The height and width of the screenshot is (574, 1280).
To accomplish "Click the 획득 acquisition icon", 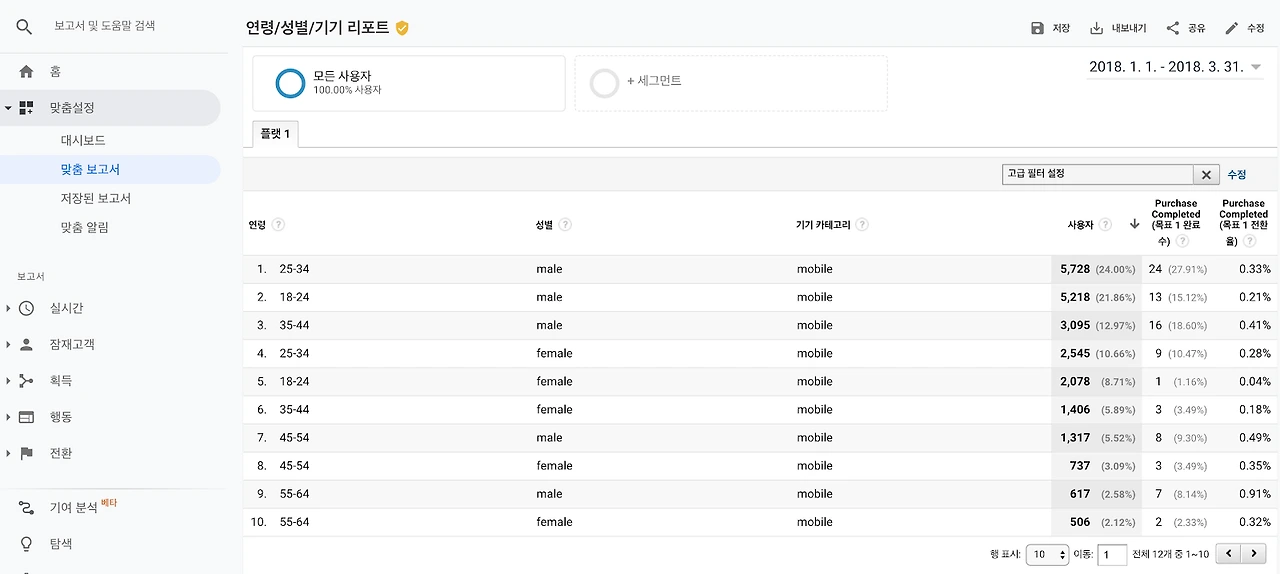I will 26,380.
